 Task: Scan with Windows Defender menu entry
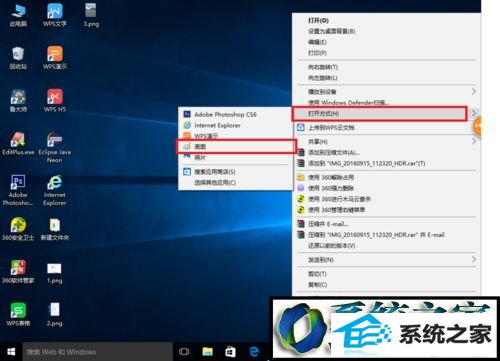(386, 102)
